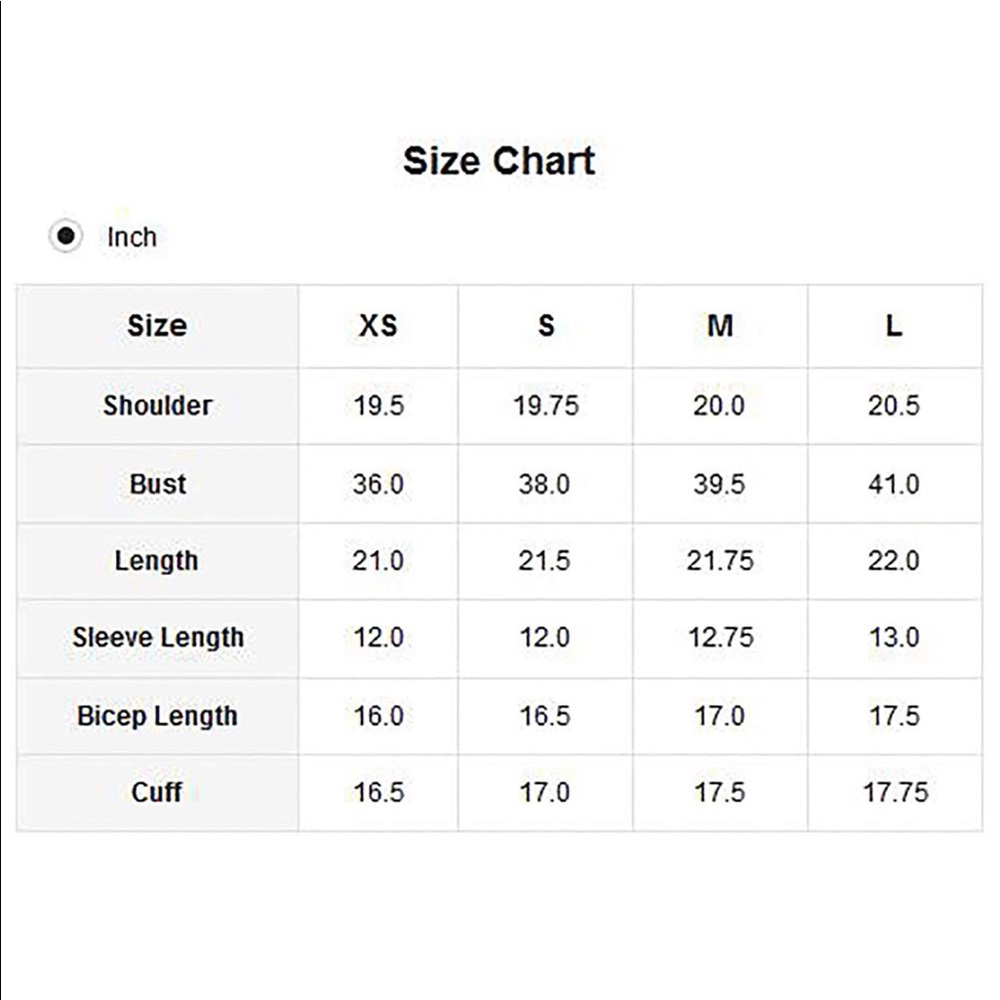The width and height of the screenshot is (1000, 1000).
Task: Select the XS column header
Action: pyautogui.click(x=378, y=326)
